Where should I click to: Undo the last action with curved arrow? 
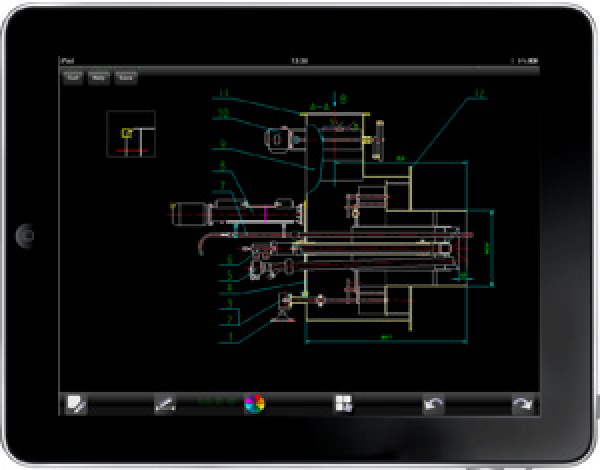(434, 404)
